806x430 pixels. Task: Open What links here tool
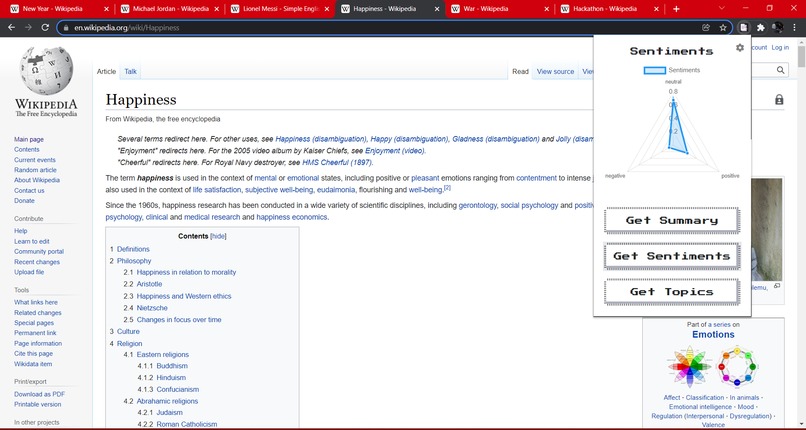(x=36, y=302)
